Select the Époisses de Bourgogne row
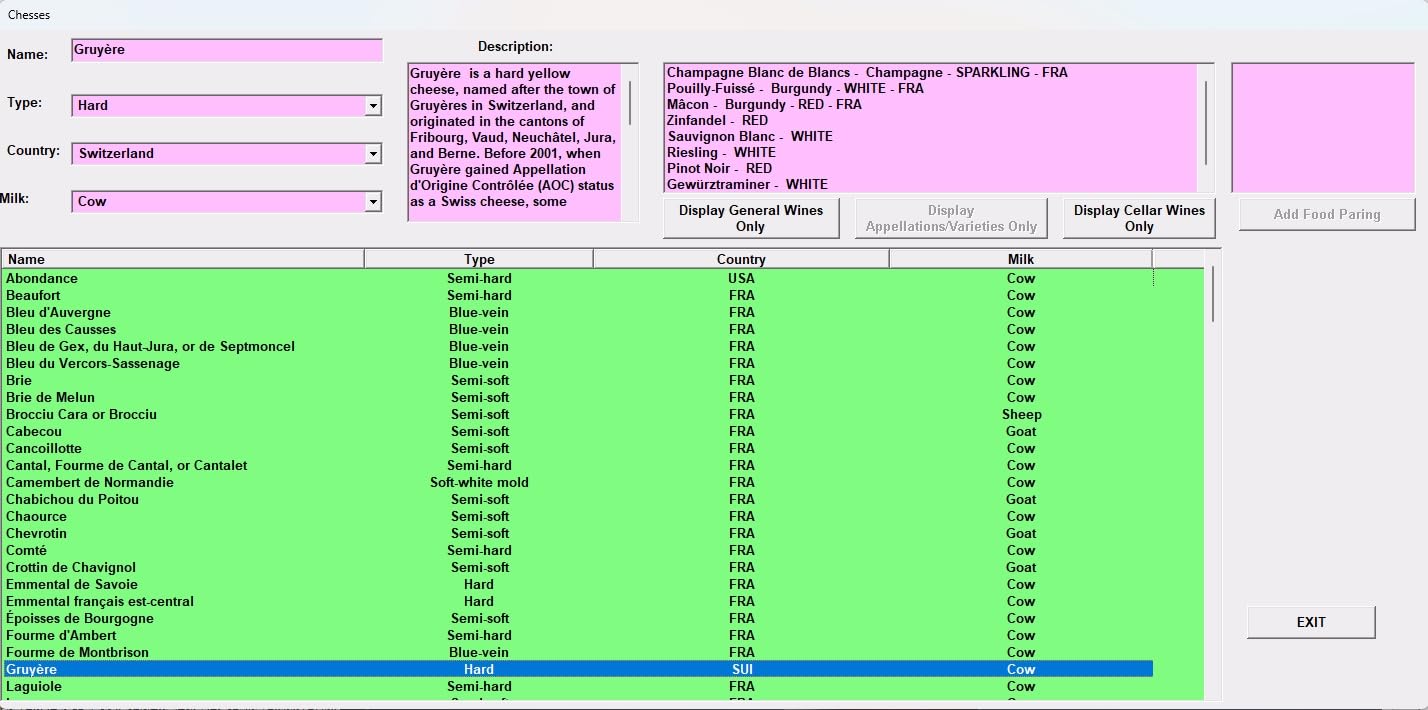The image size is (1428, 710). [x=578, y=618]
